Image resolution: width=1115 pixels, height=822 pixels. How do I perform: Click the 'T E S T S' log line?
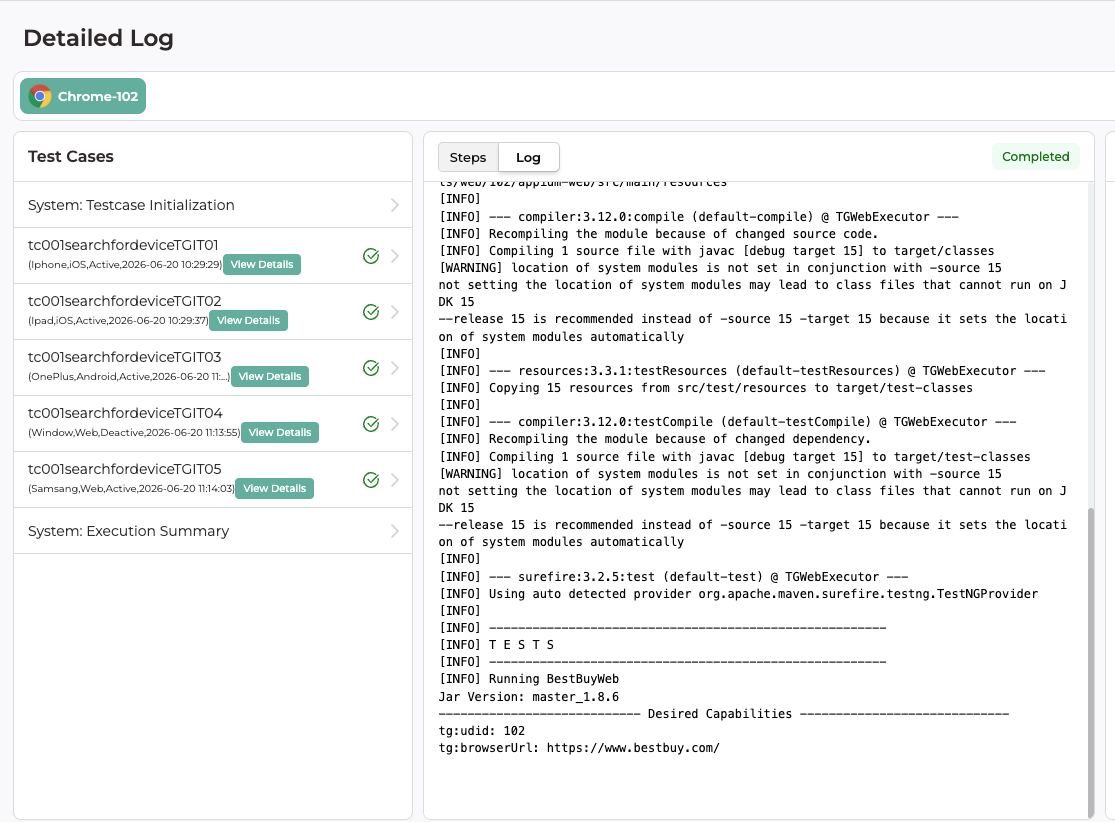pyautogui.click(x=496, y=645)
